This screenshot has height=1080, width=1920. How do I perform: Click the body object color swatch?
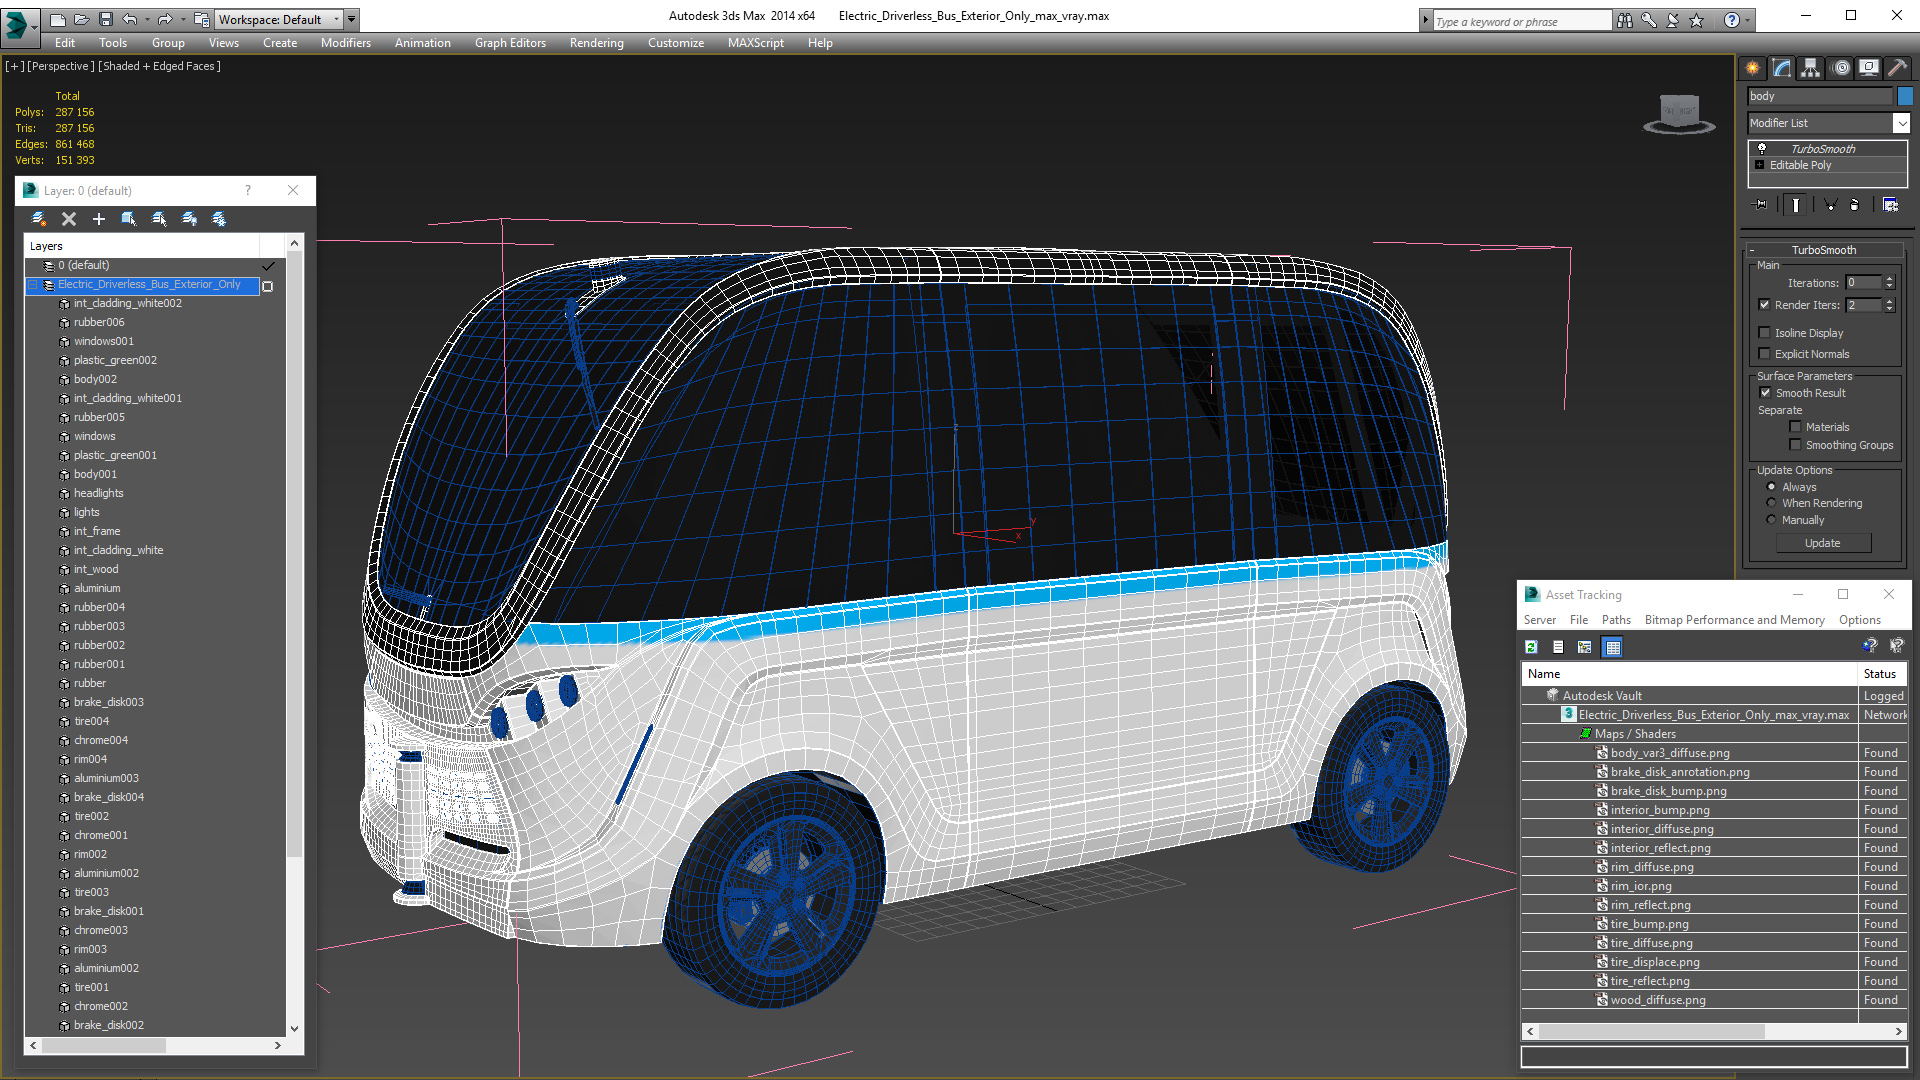(1905, 96)
